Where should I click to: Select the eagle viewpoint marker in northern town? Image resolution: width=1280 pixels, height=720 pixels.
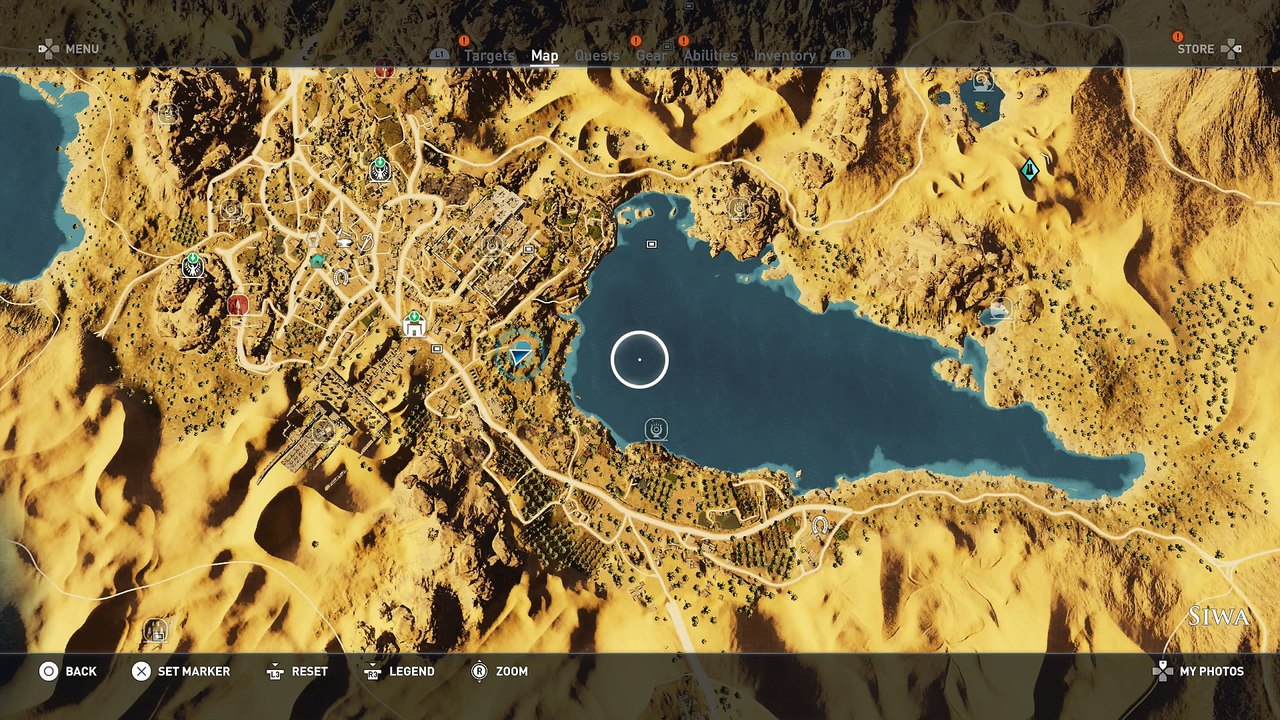click(380, 169)
